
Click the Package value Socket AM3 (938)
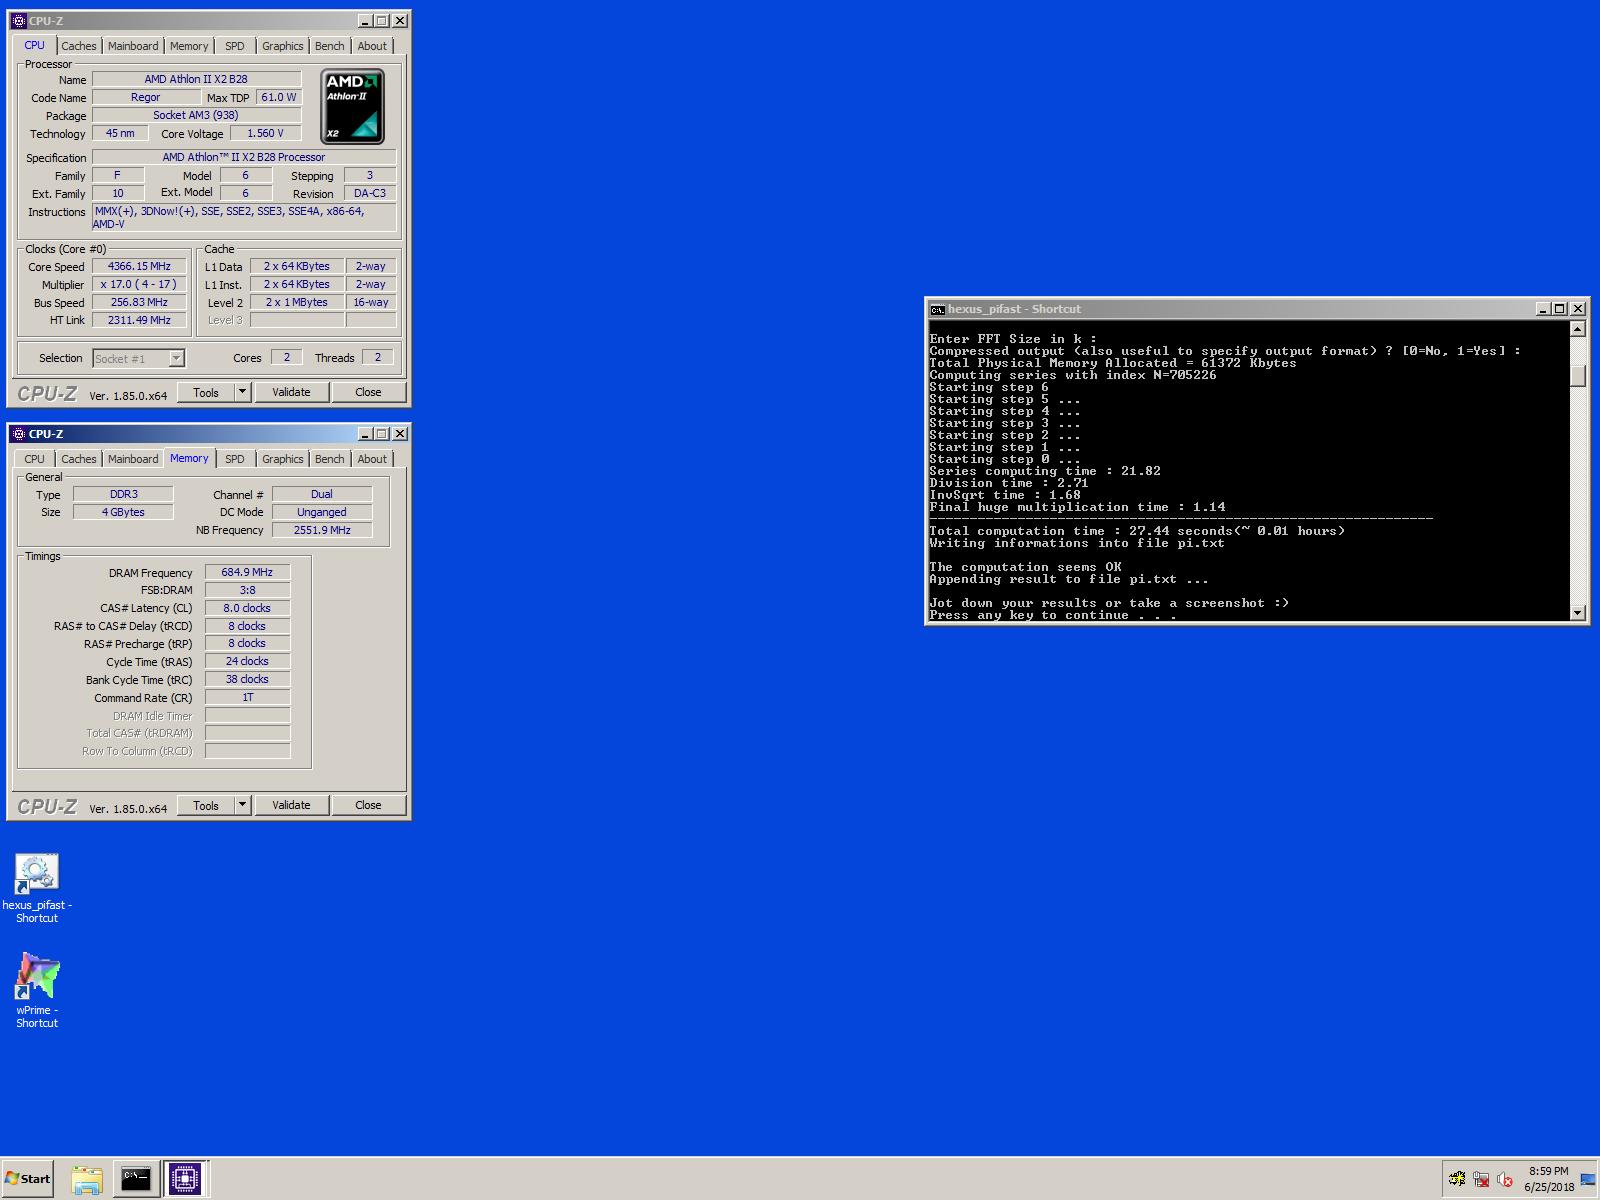point(197,115)
